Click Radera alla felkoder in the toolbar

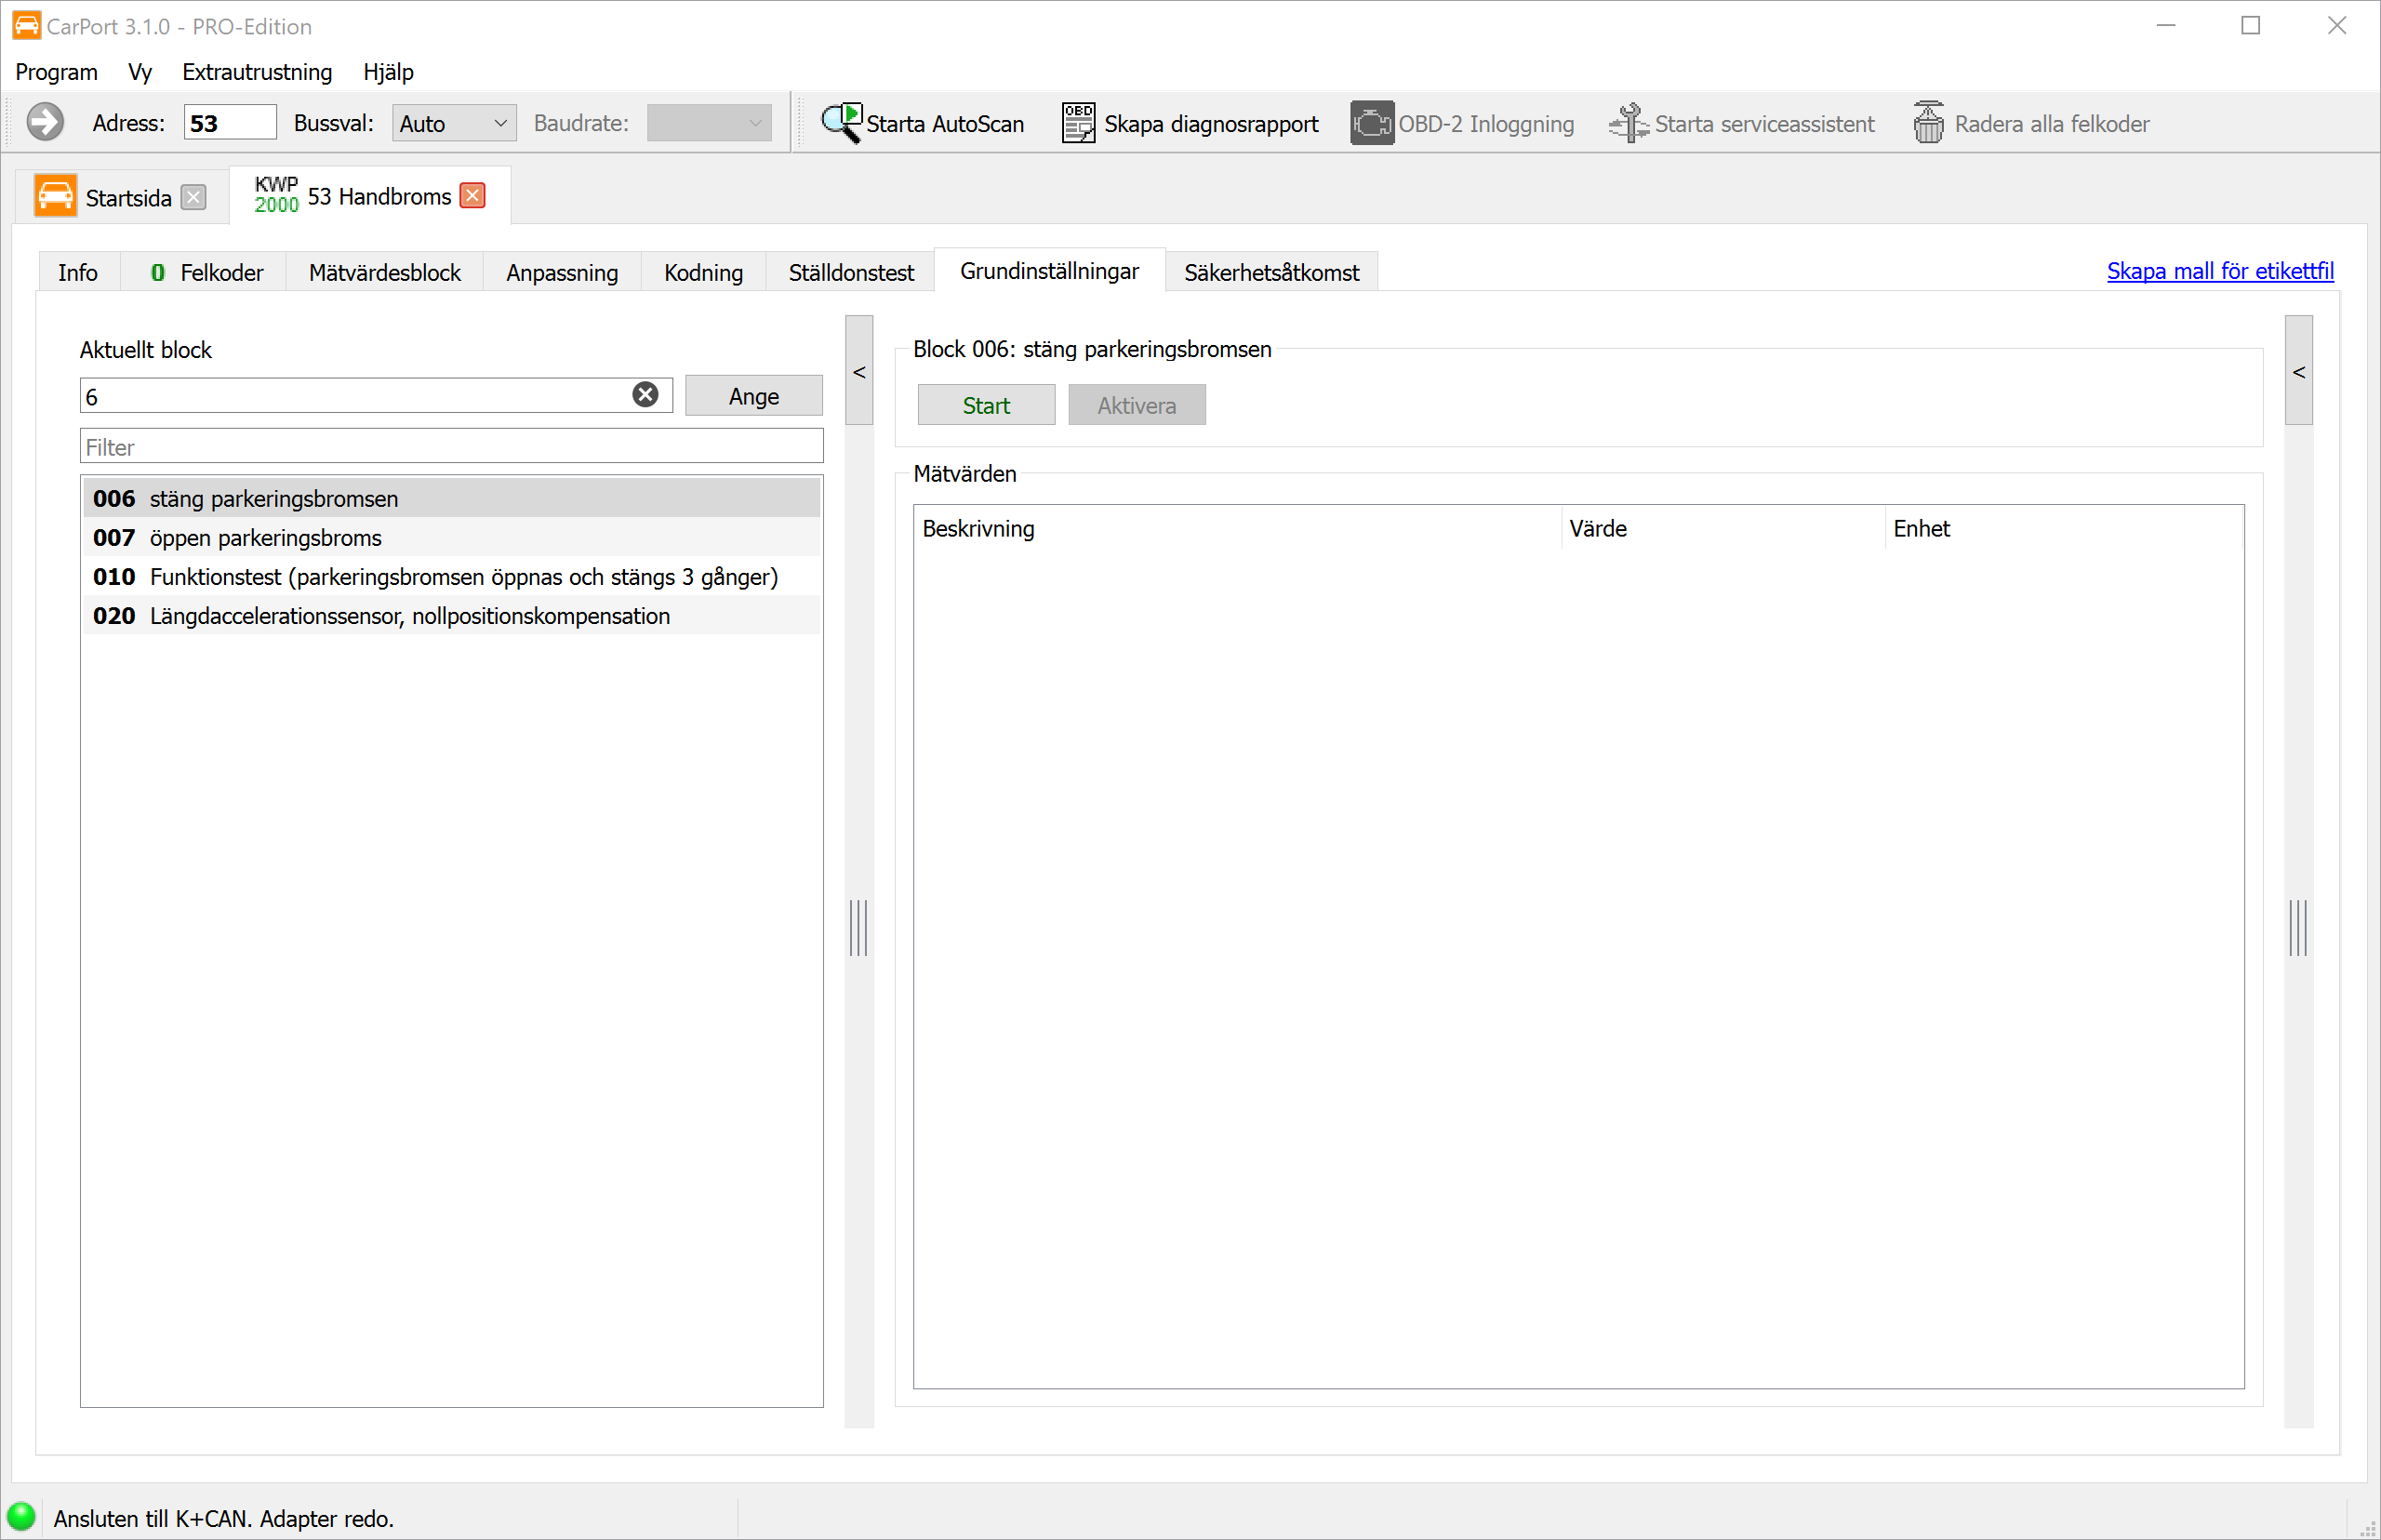(2030, 123)
